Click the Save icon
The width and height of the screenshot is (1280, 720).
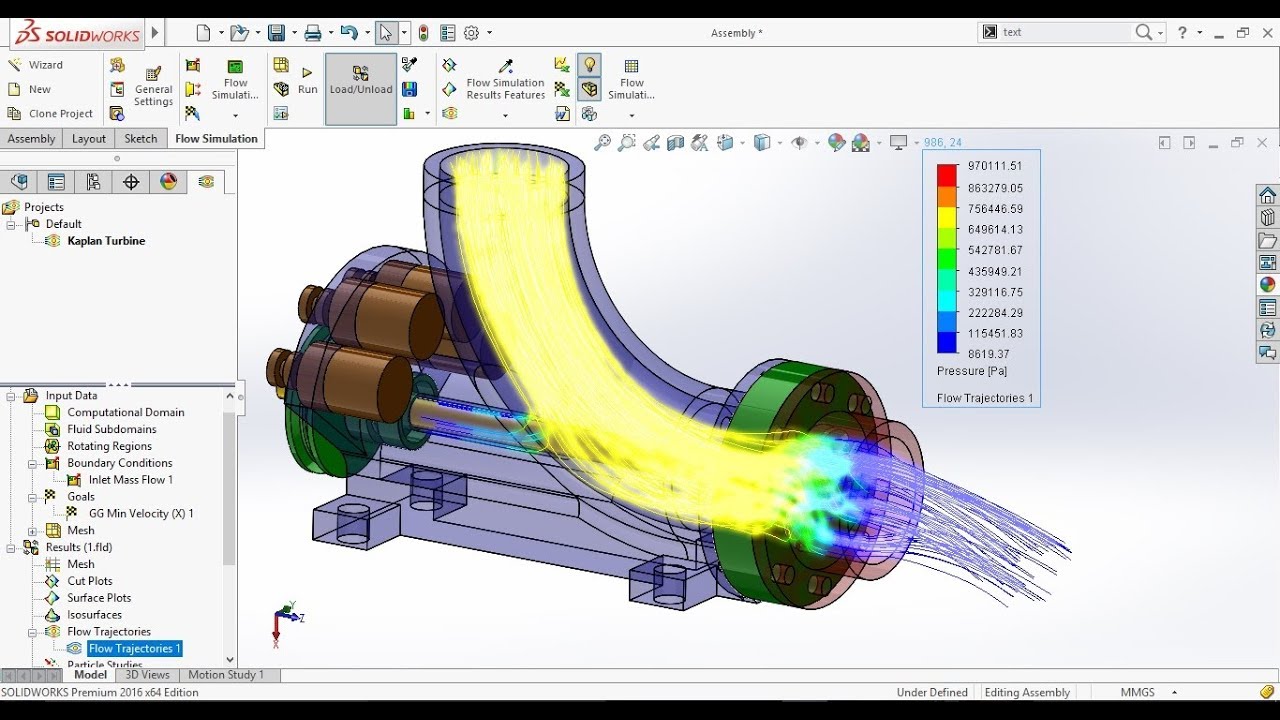pyautogui.click(x=276, y=33)
